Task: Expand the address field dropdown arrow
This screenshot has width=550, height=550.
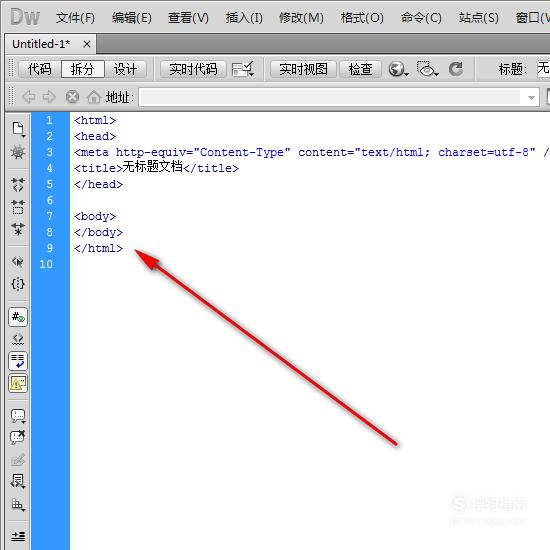Action: [x=531, y=98]
